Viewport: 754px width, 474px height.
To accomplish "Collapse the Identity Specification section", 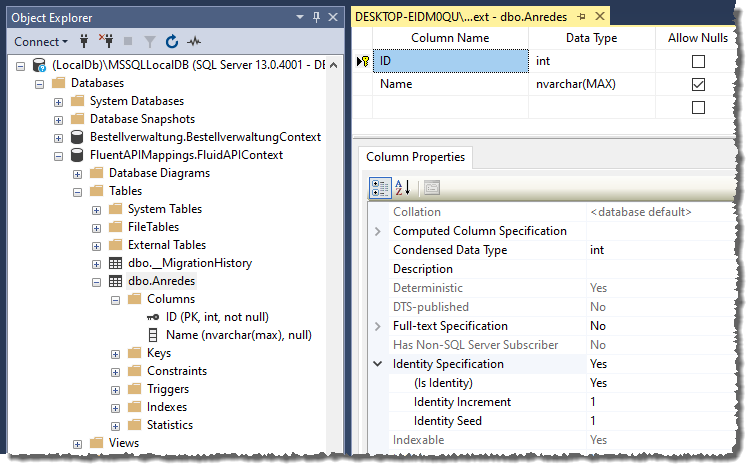I will (378, 364).
